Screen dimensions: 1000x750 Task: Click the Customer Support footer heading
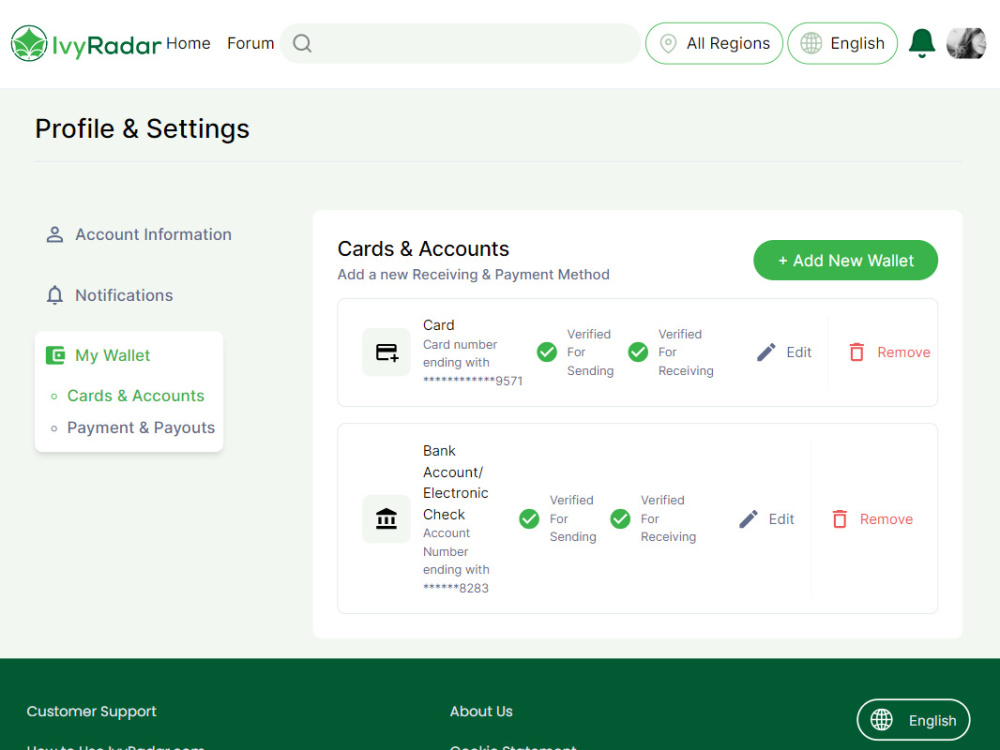pyautogui.click(x=91, y=711)
